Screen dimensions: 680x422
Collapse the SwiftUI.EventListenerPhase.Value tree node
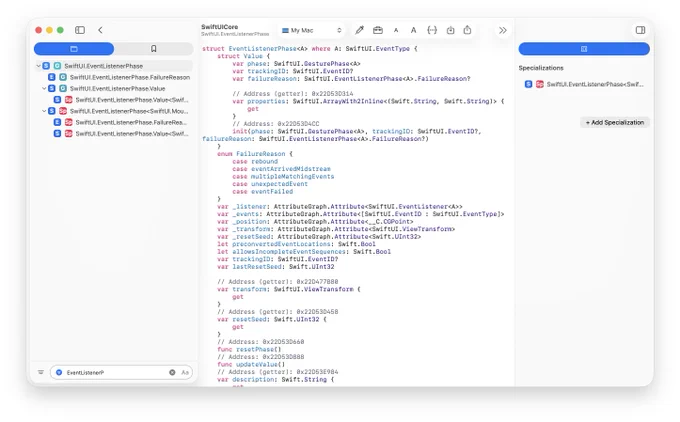point(44,88)
